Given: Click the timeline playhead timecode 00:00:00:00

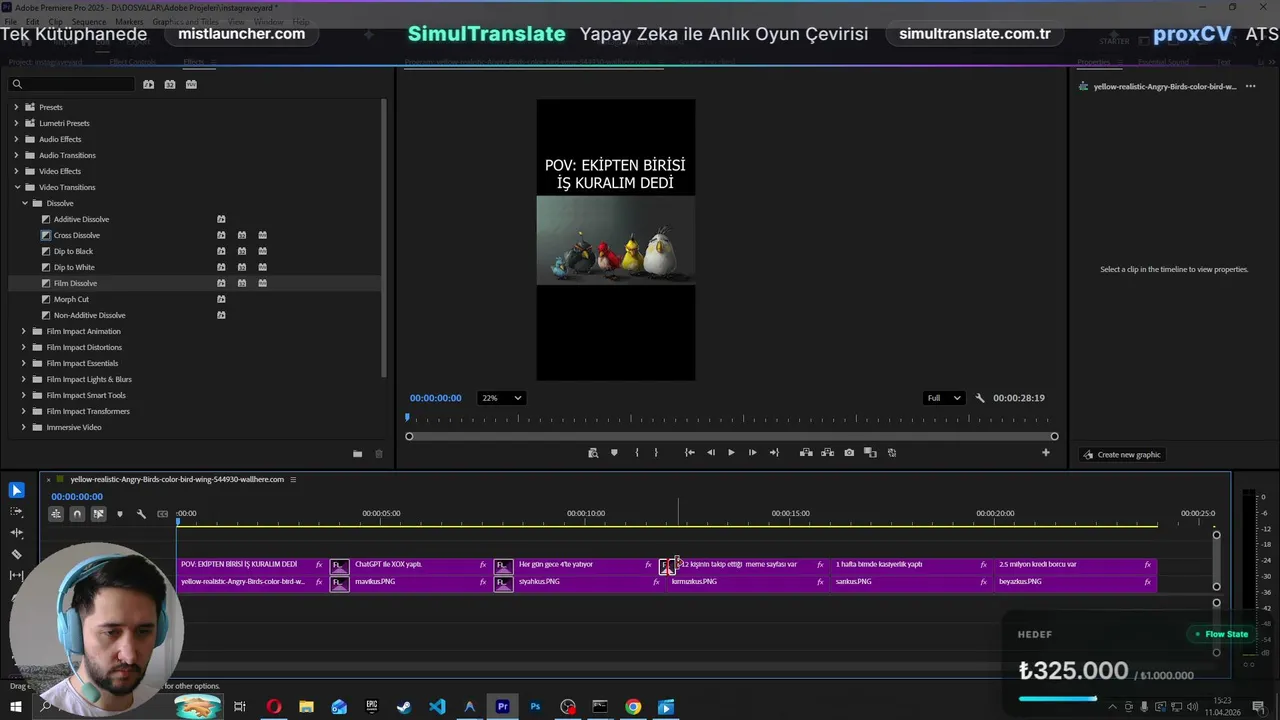Looking at the screenshot, I should 77,497.
